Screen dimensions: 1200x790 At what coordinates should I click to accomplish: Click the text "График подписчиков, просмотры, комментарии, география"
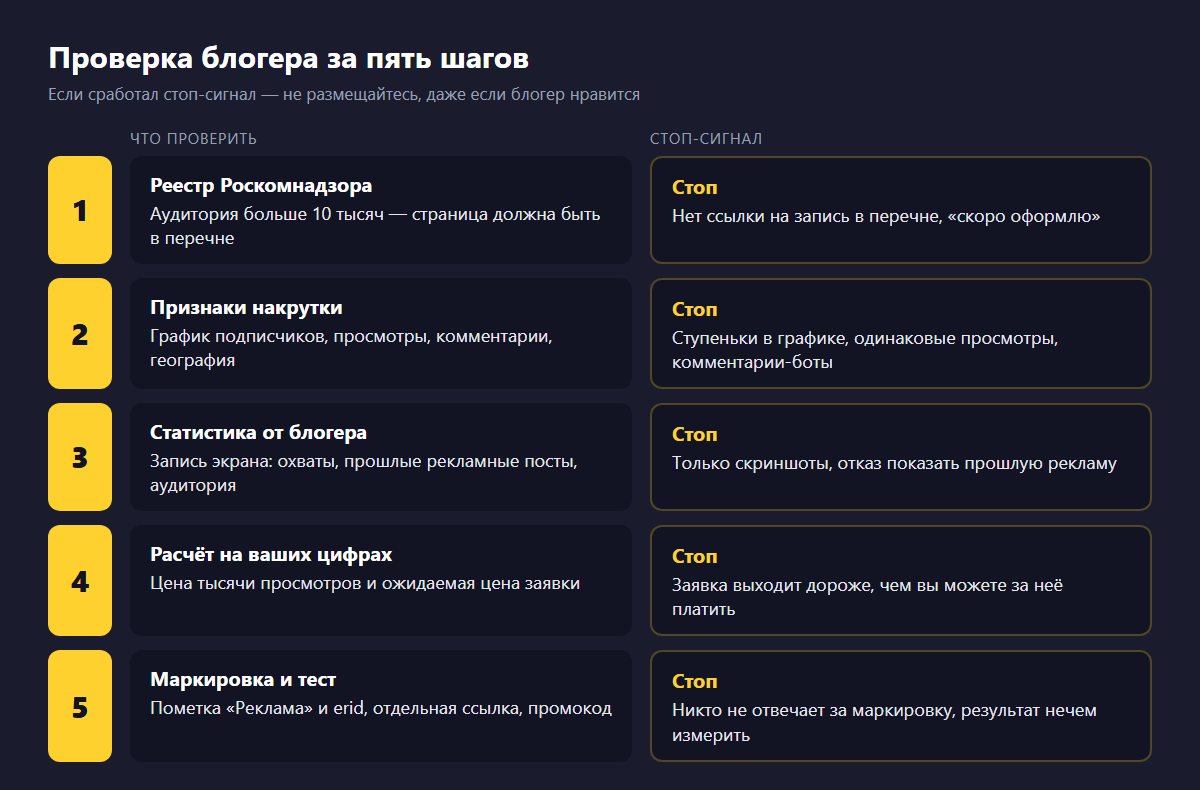click(351, 348)
